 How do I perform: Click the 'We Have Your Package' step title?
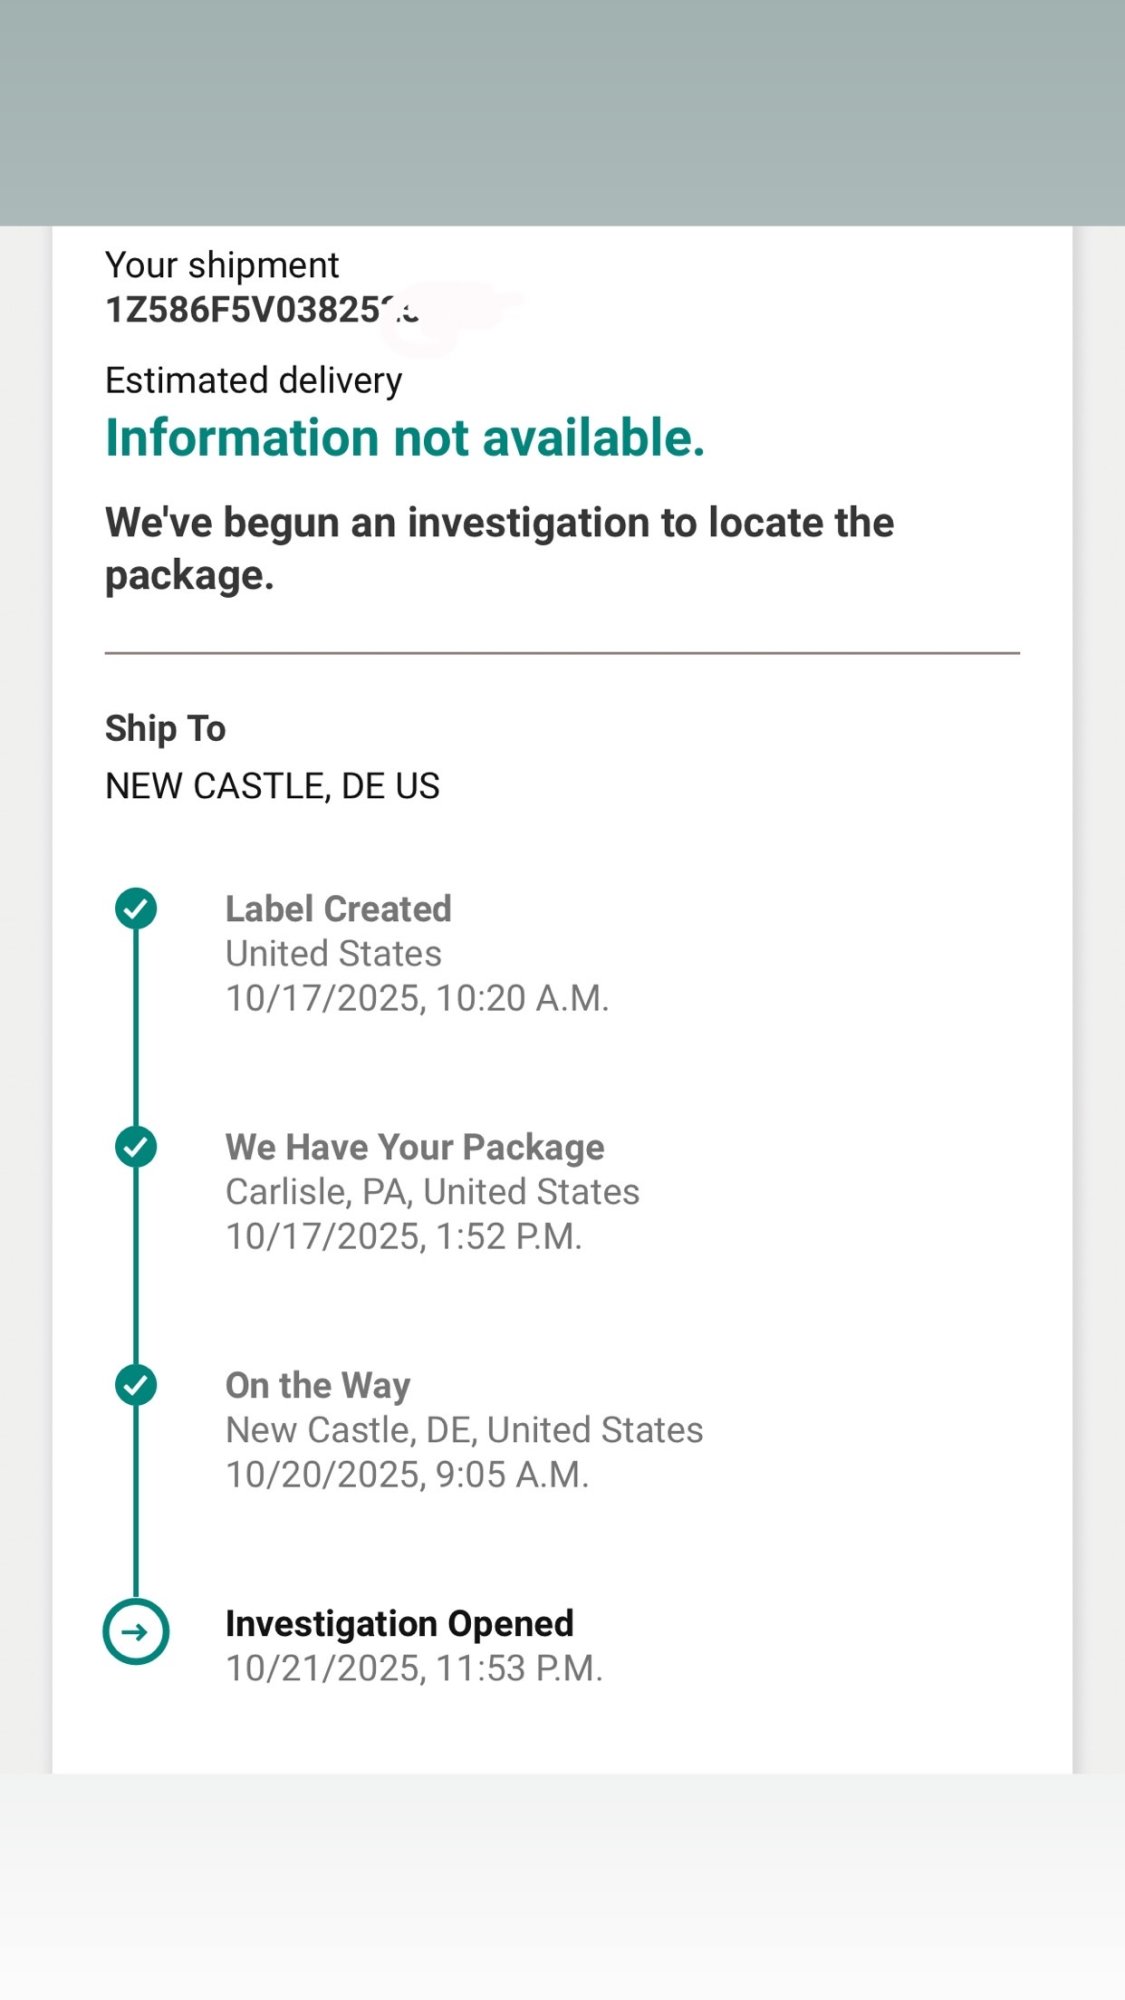click(x=414, y=1147)
